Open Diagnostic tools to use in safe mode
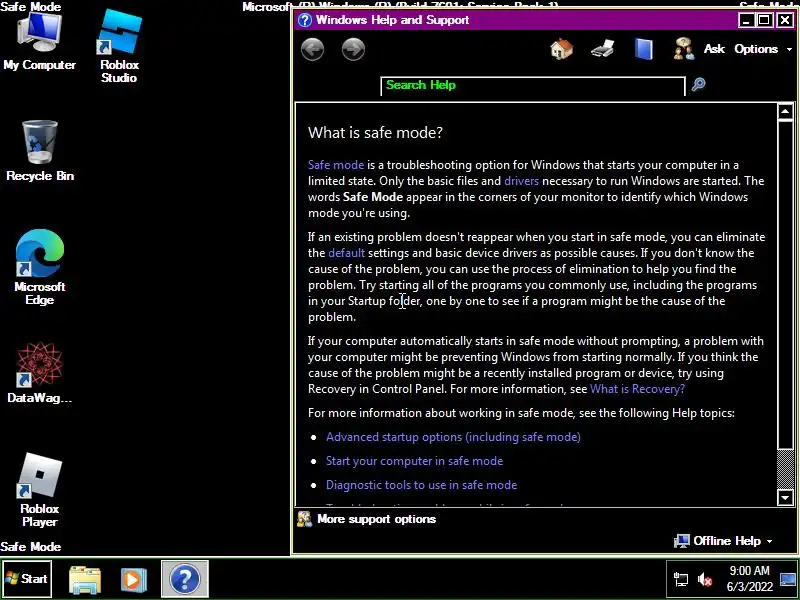Viewport: 800px width, 600px height. pos(421,485)
